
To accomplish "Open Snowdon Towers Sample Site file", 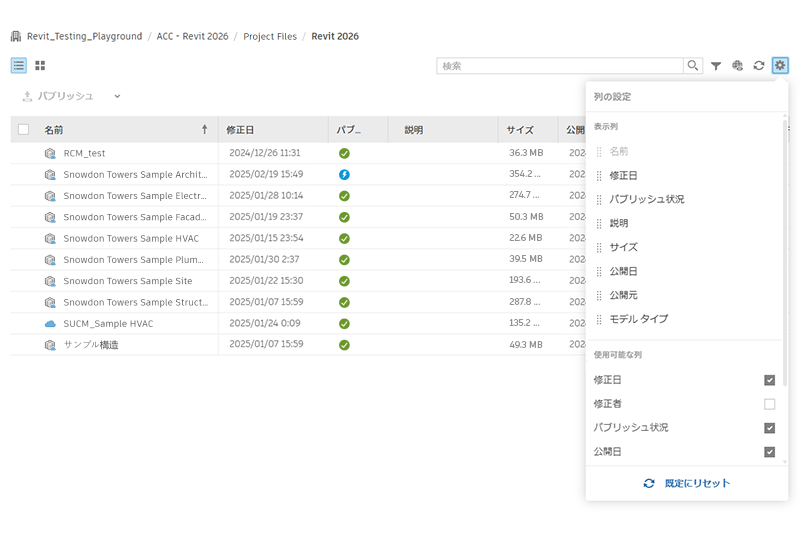I will click(x=128, y=281).
